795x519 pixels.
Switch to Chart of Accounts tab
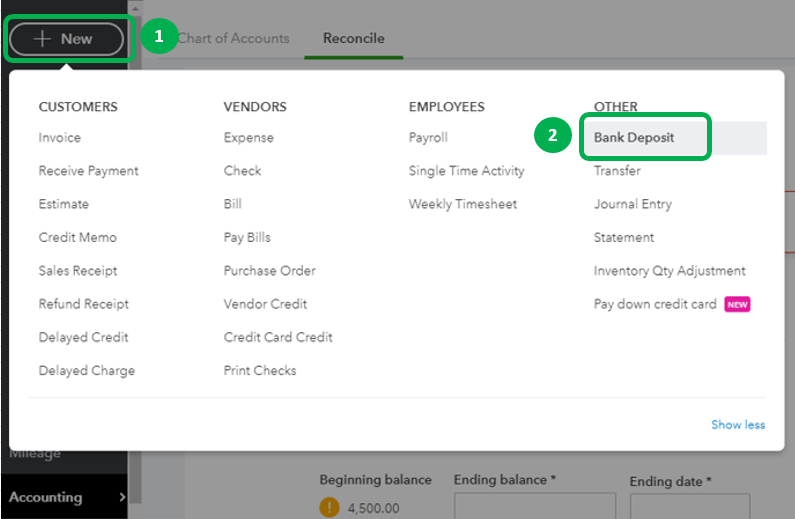click(233, 39)
